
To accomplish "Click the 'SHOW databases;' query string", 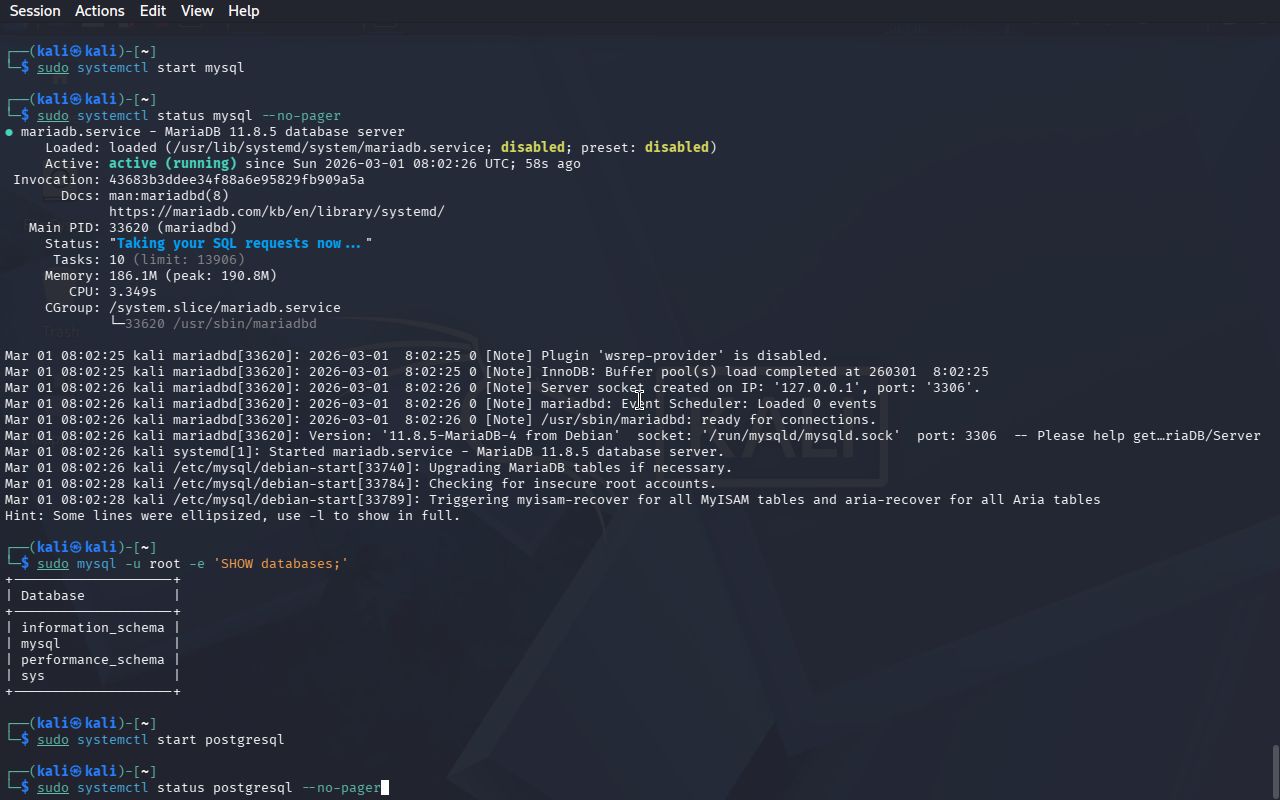I will (x=280, y=564).
